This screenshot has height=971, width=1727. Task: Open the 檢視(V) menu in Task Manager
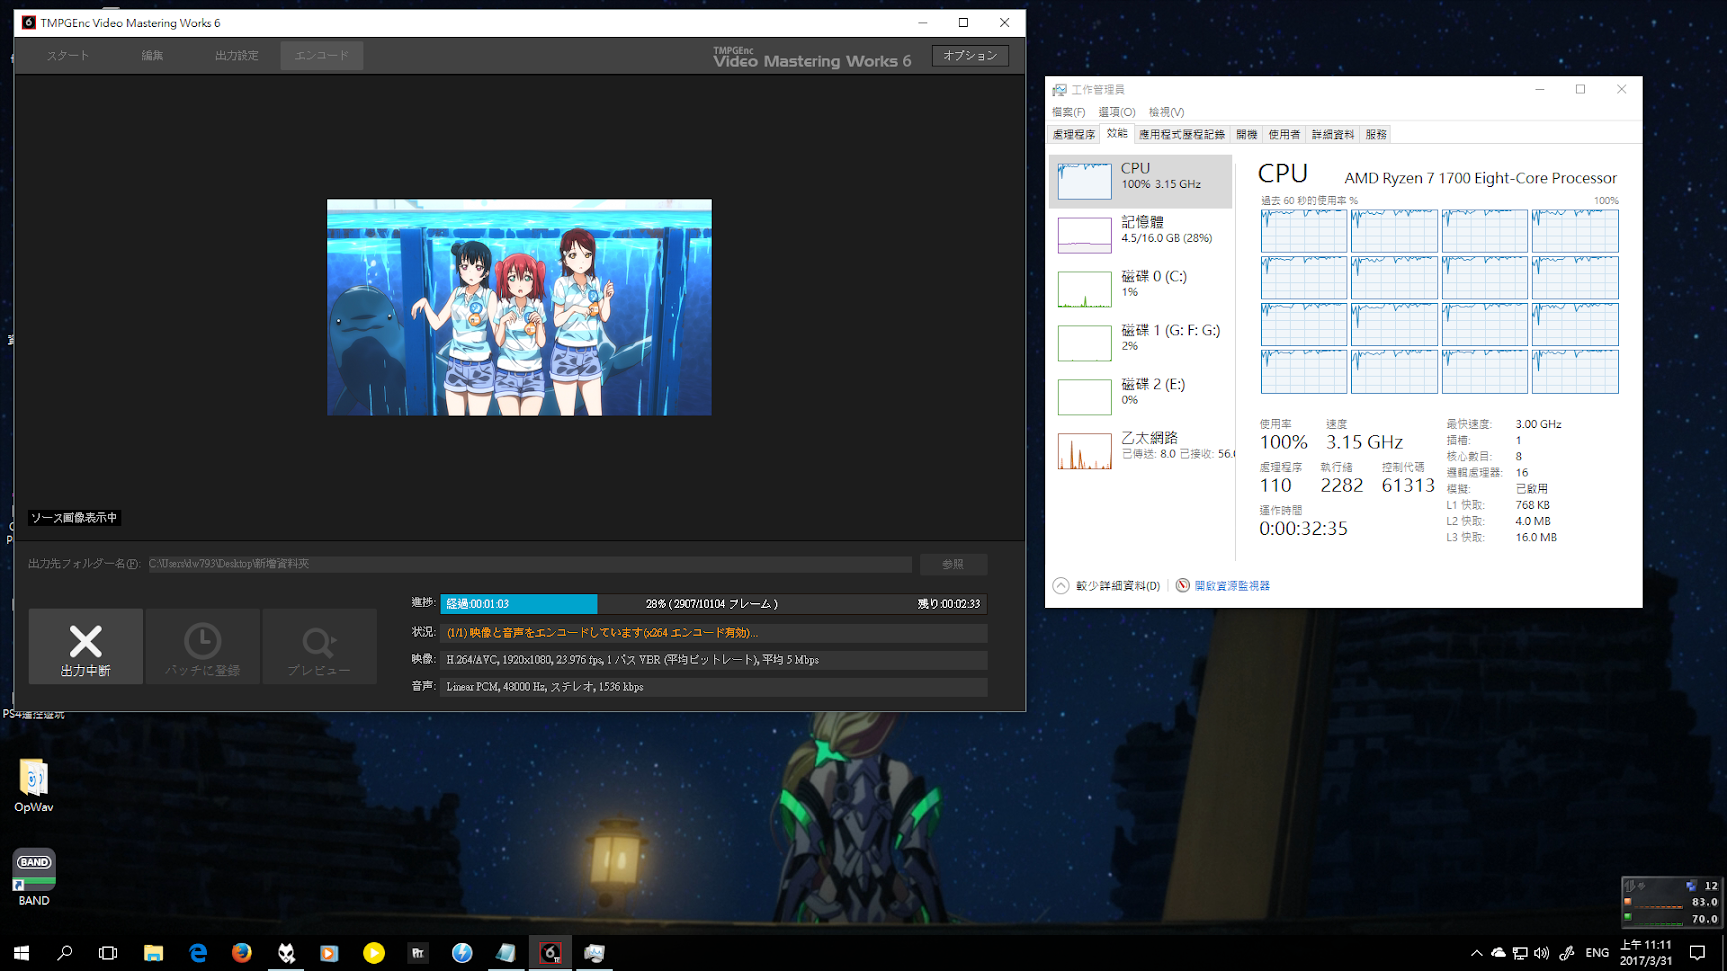coord(1166,112)
